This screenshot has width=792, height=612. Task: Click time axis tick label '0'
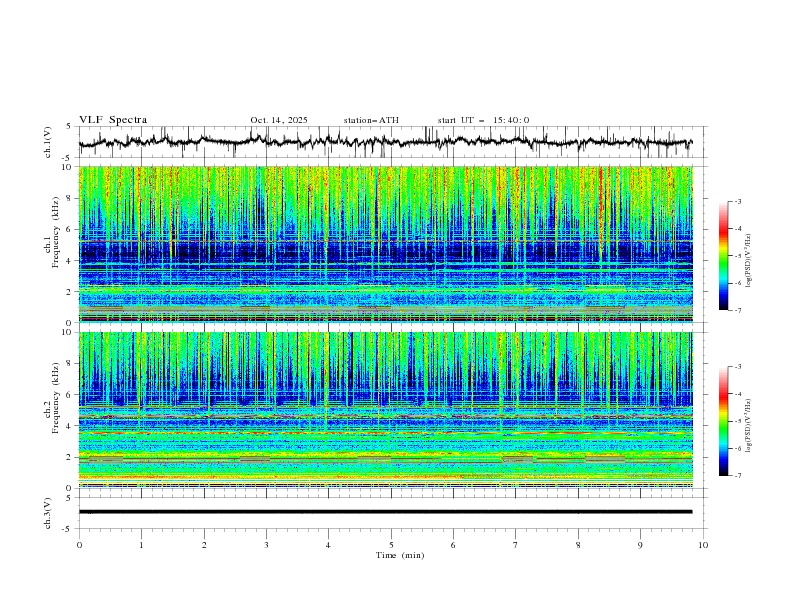coord(79,545)
